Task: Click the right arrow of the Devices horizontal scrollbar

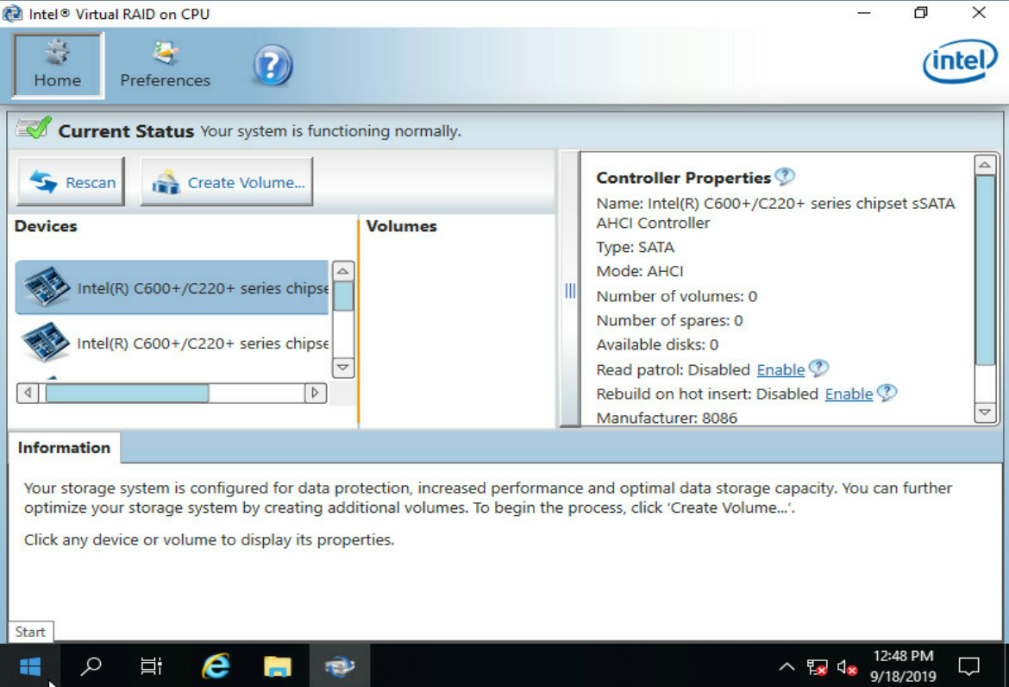Action: pyautogui.click(x=314, y=393)
